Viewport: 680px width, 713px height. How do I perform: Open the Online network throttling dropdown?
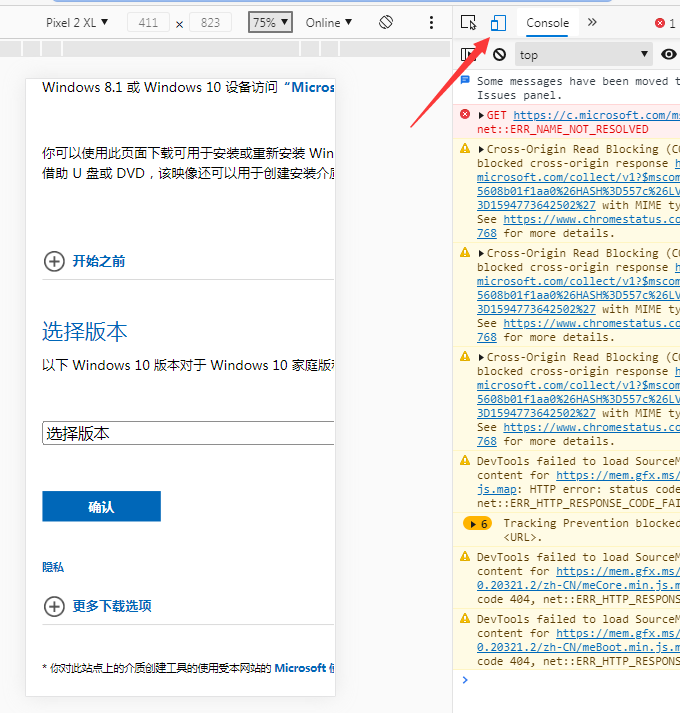[x=329, y=22]
